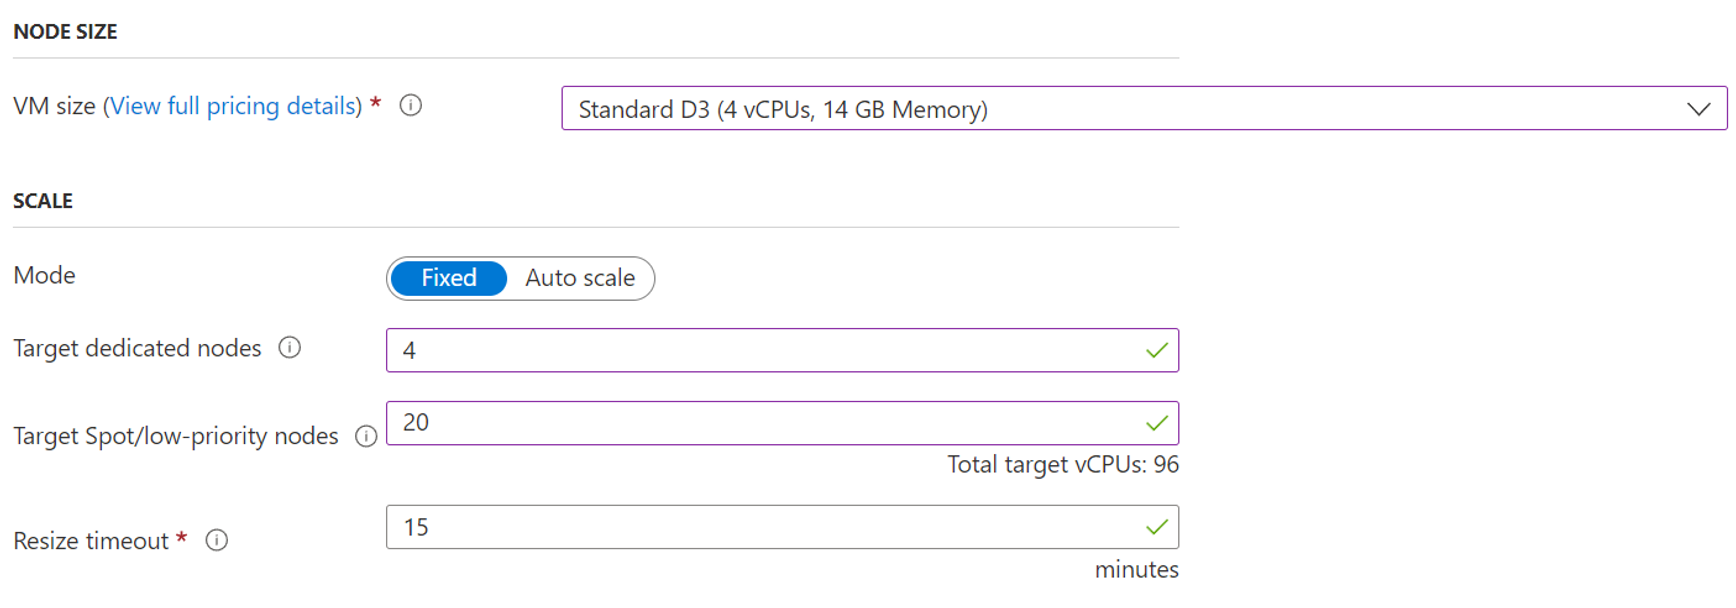The image size is (1736, 608).
Task: Click the Resize timeout label text
Action: (x=91, y=541)
